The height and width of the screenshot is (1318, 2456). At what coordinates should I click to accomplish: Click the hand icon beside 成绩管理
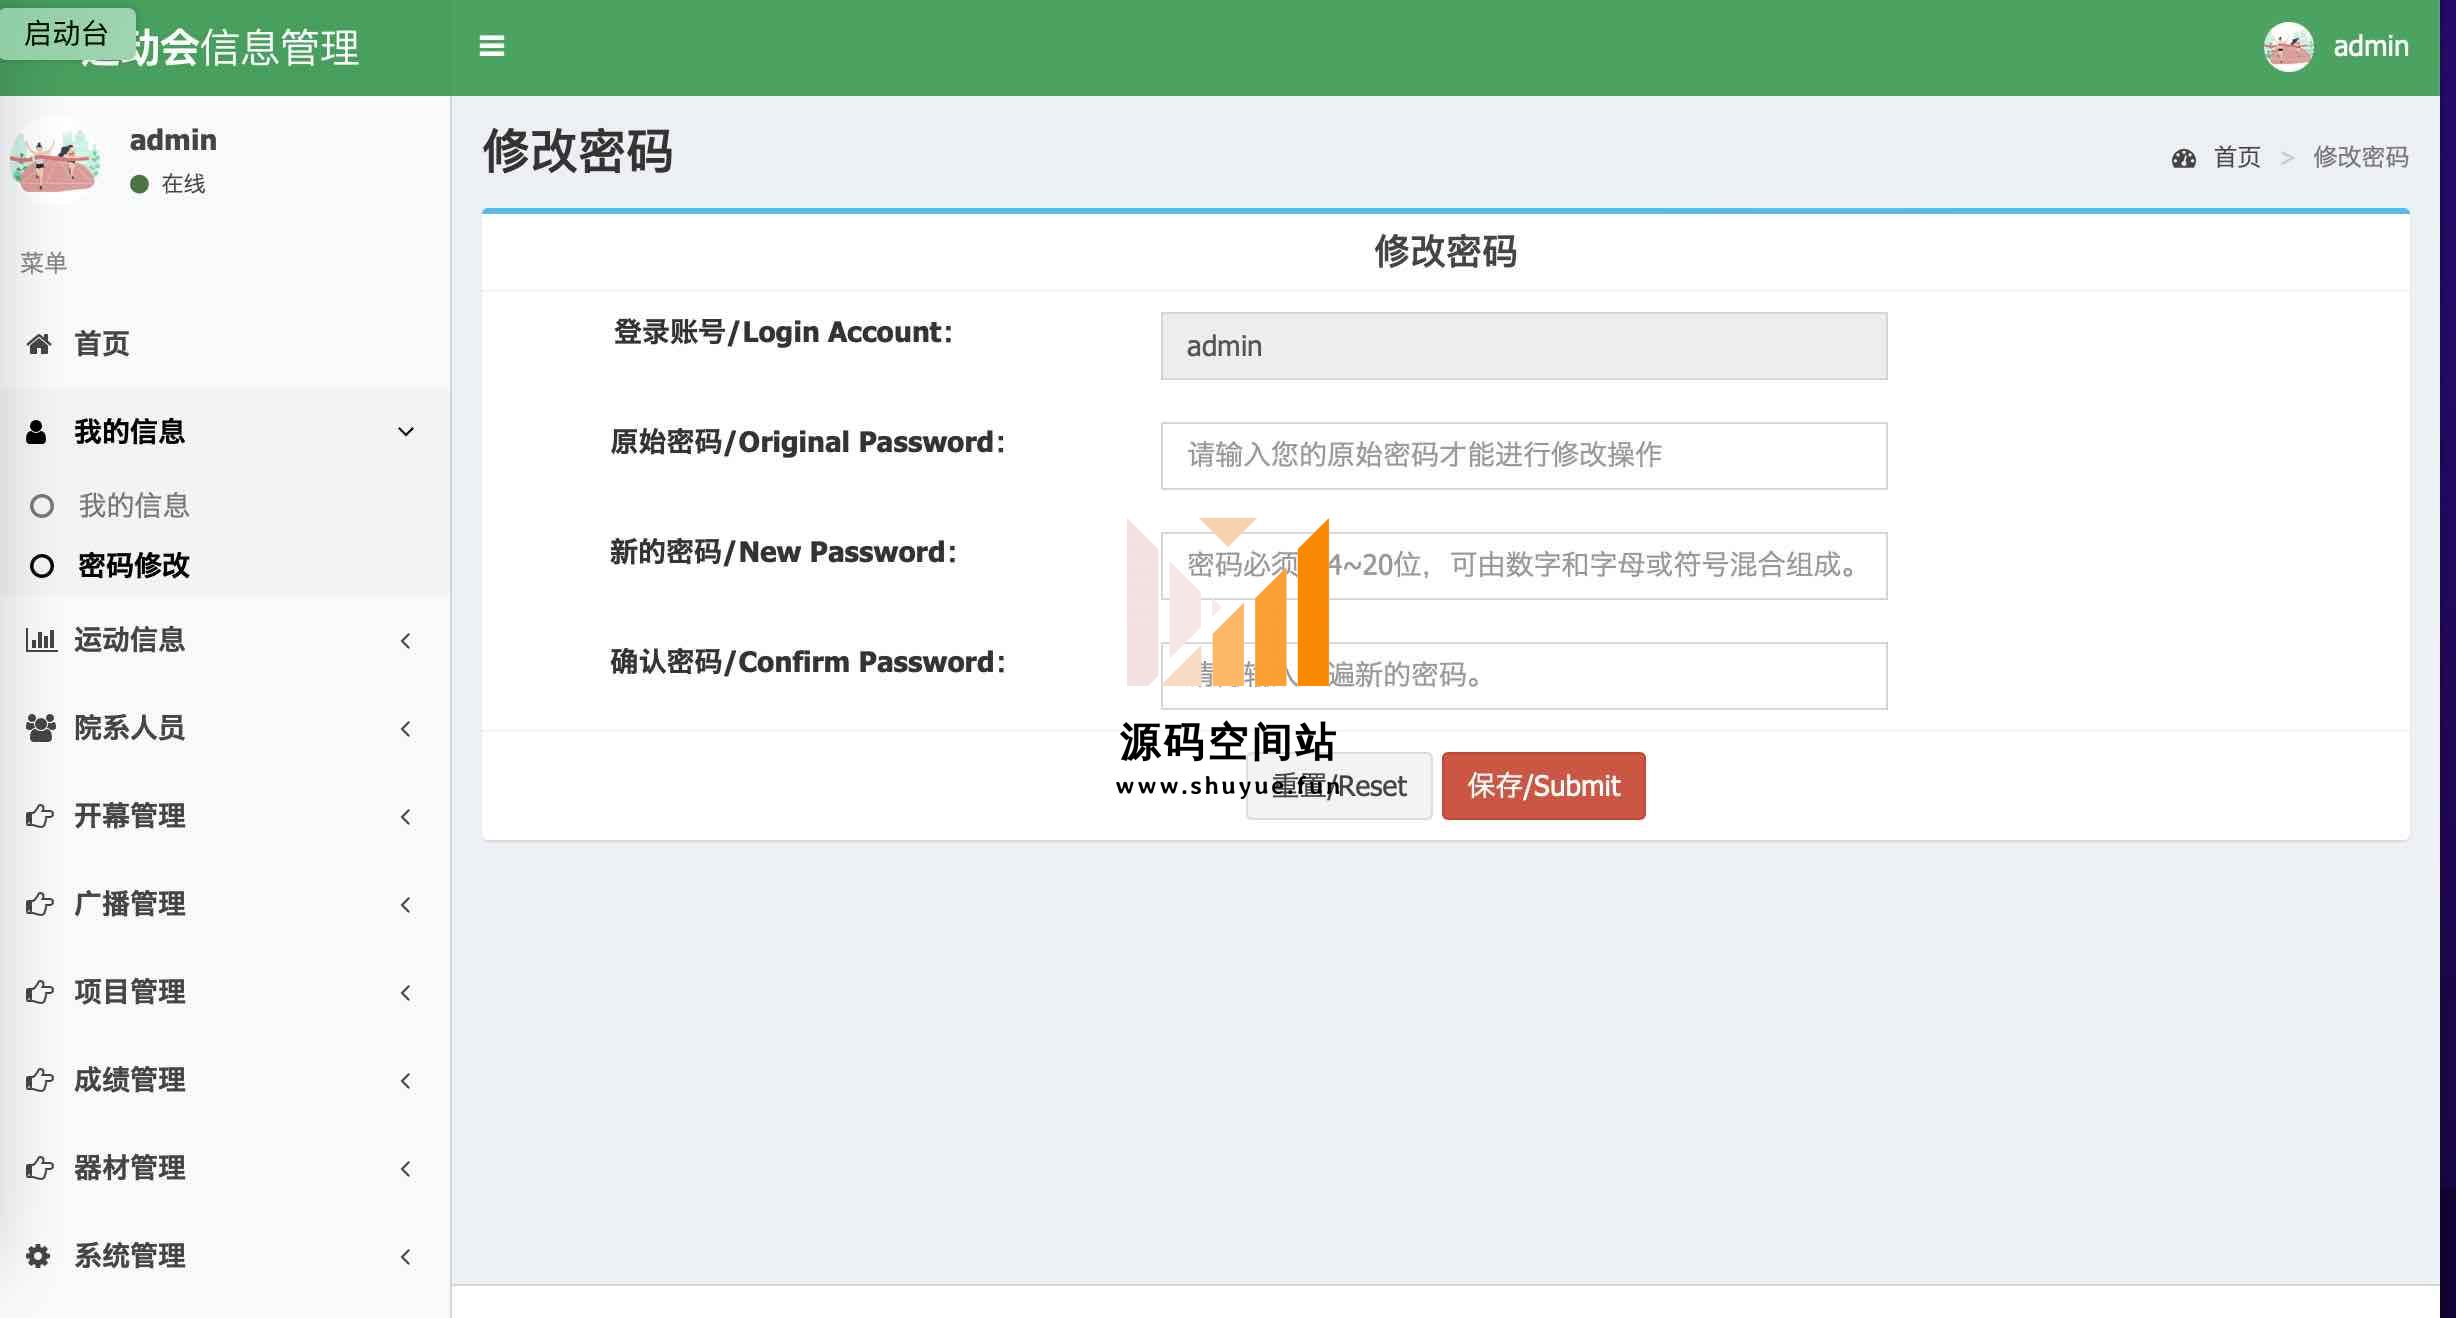click(x=40, y=1080)
